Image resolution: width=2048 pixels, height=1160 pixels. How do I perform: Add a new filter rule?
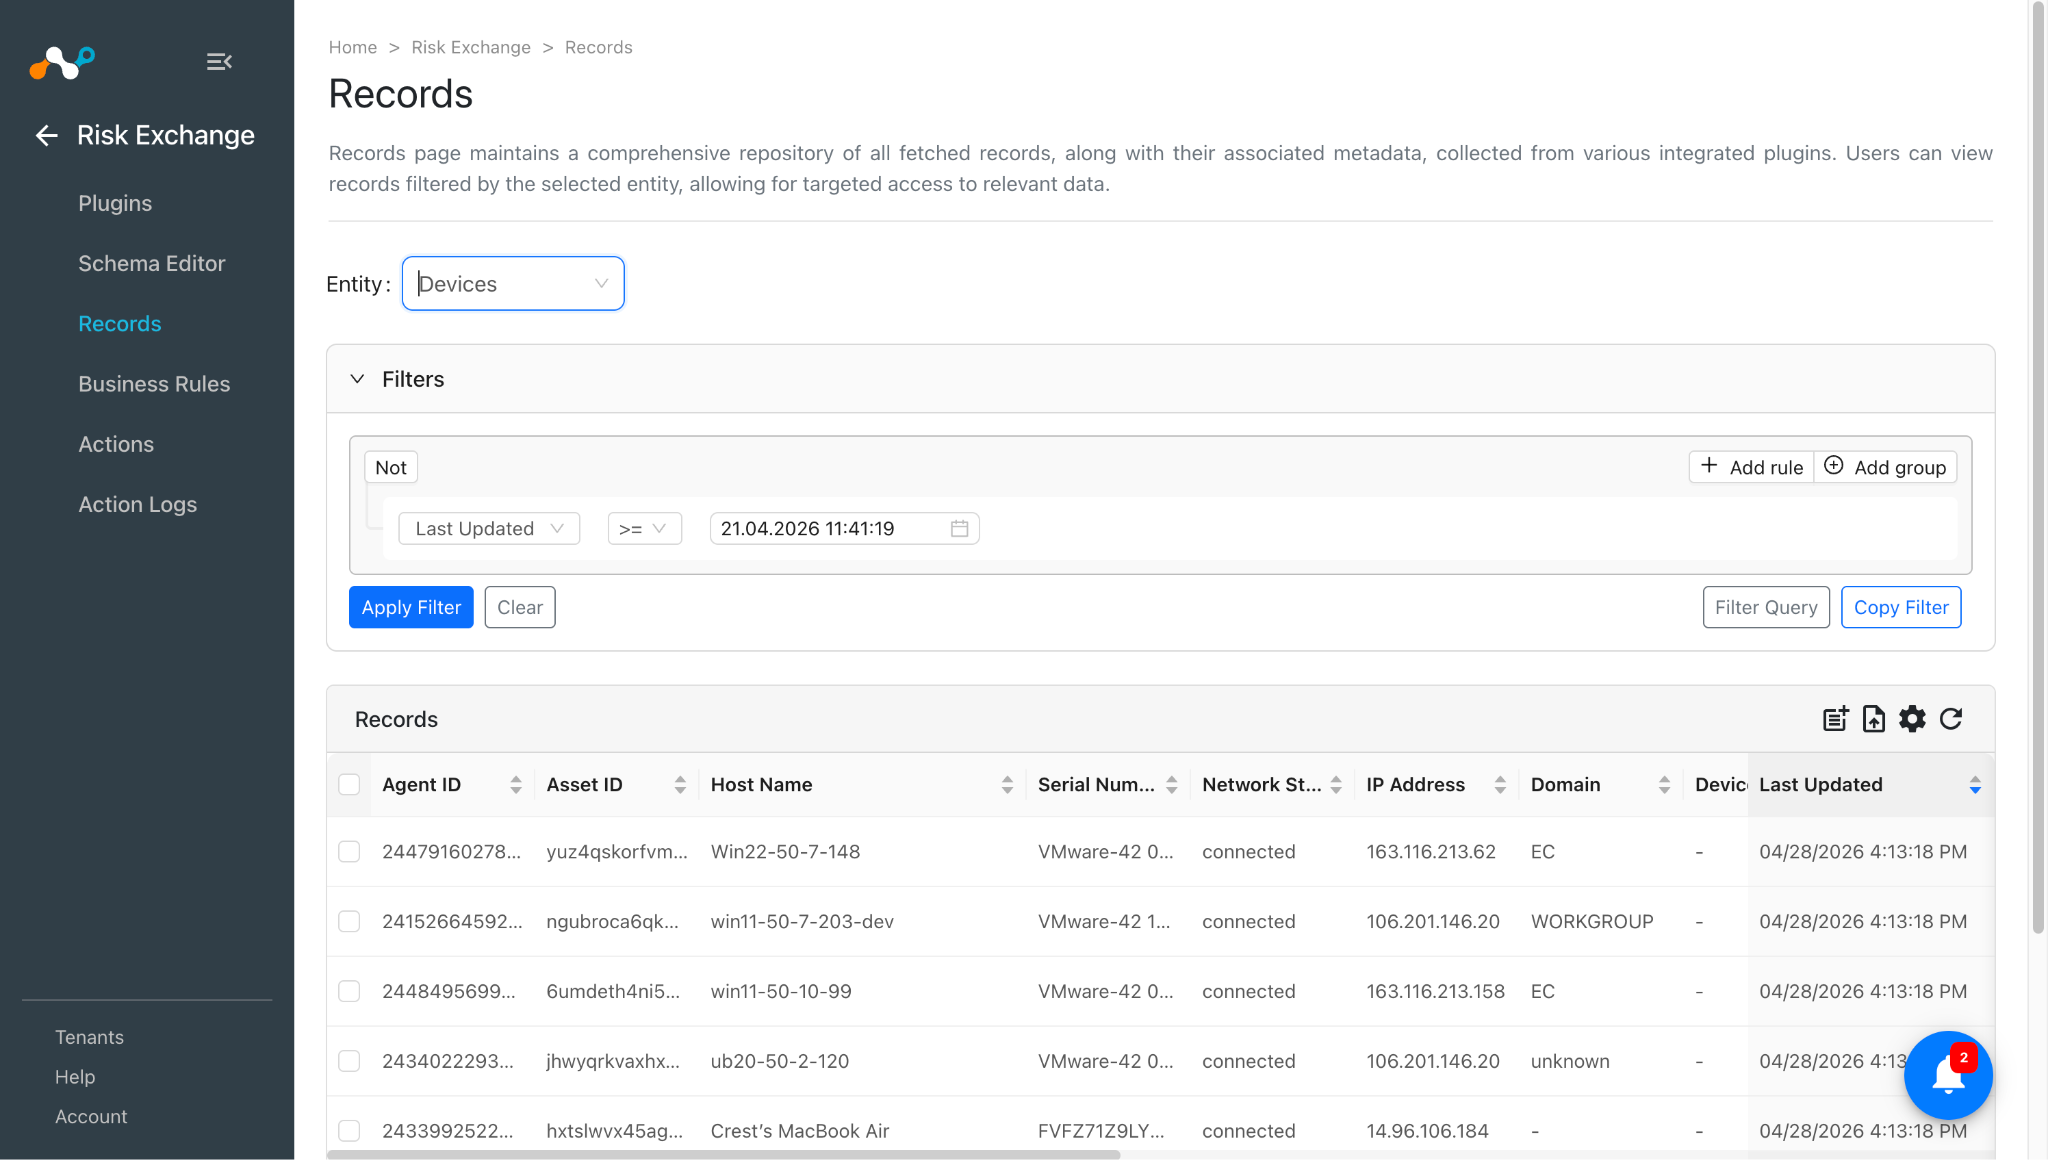[1752, 467]
